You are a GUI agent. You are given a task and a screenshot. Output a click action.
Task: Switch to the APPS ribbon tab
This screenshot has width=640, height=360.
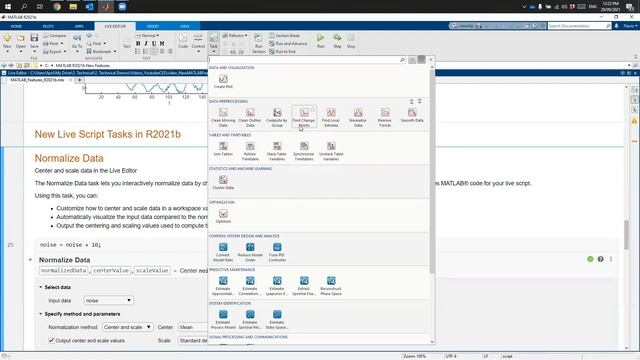pyautogui.click(x=79, y=26)
